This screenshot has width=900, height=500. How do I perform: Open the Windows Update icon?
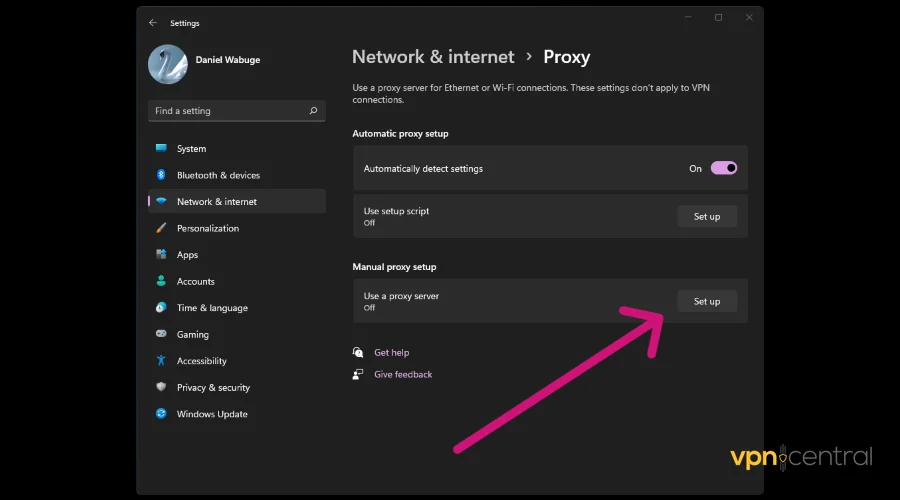click(x=161, y=414)
